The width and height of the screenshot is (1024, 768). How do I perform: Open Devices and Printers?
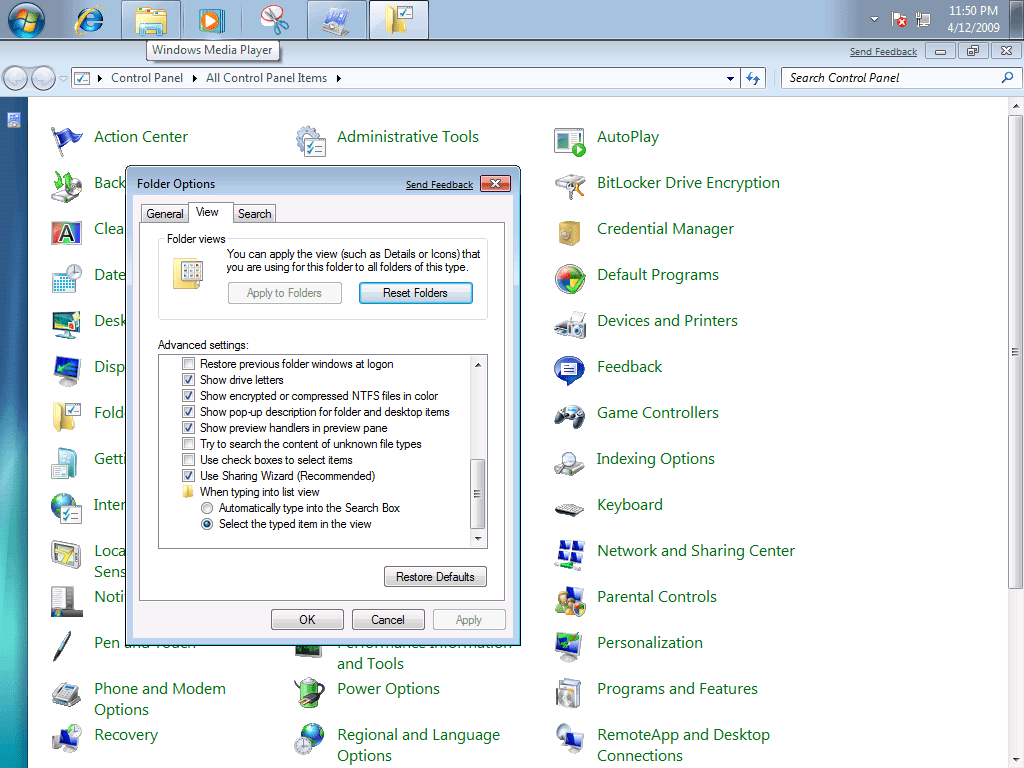click(x=666, y=320)
